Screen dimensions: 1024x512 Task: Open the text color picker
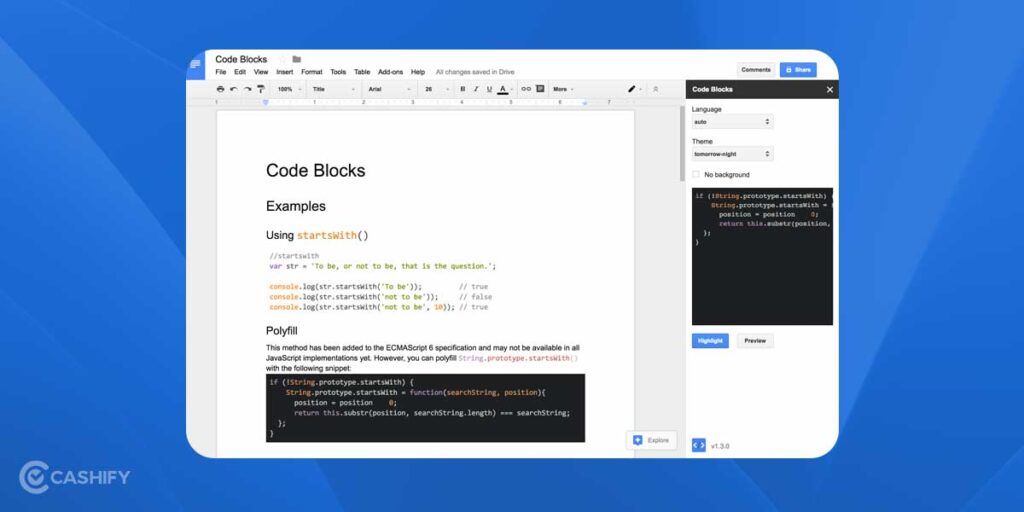[503, 89]
